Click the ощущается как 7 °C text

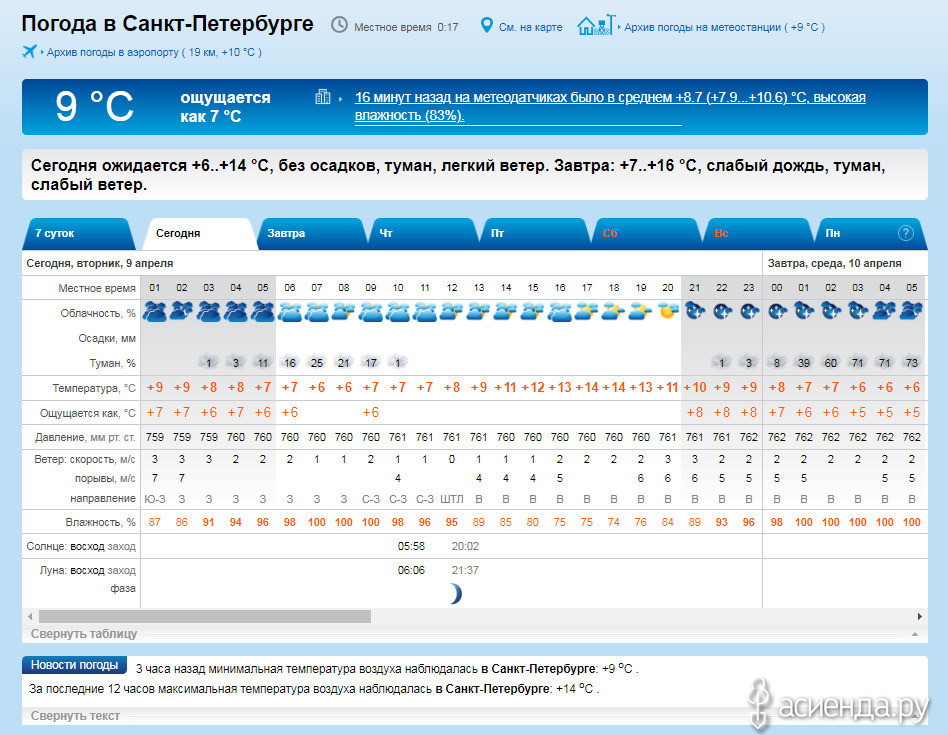click(225, 106)
